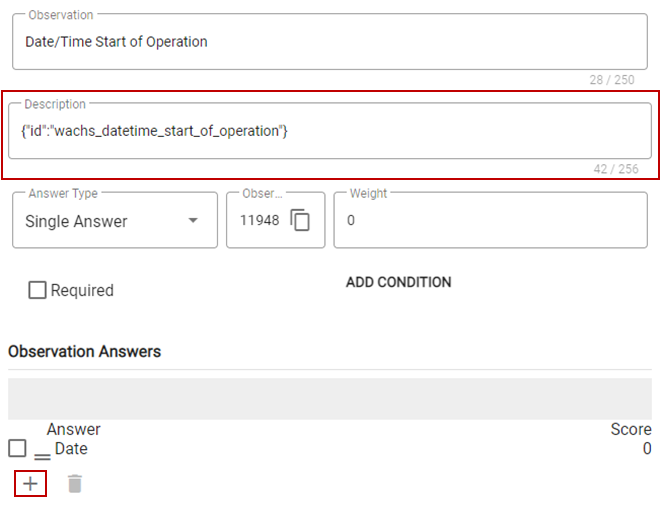Screen dimensions: 660x512
Task: Focus the Observation text field
Action: click(330, 42)
